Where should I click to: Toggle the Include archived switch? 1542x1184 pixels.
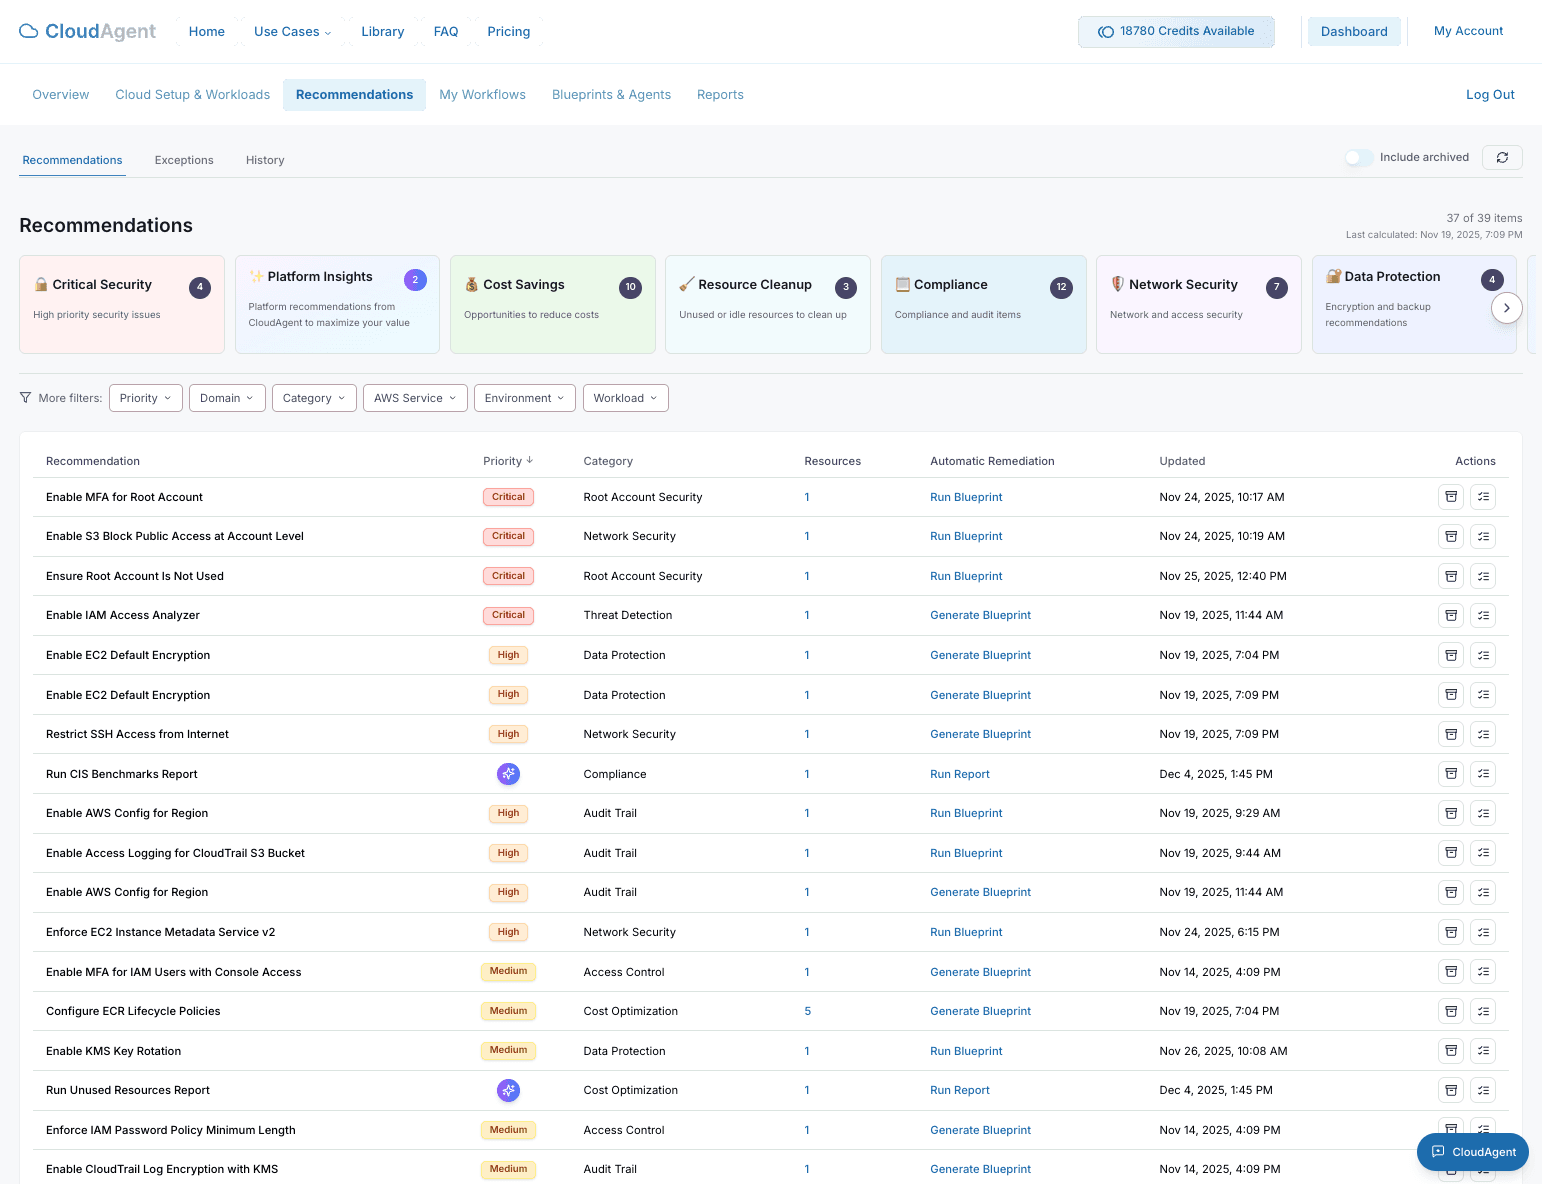1359,157
